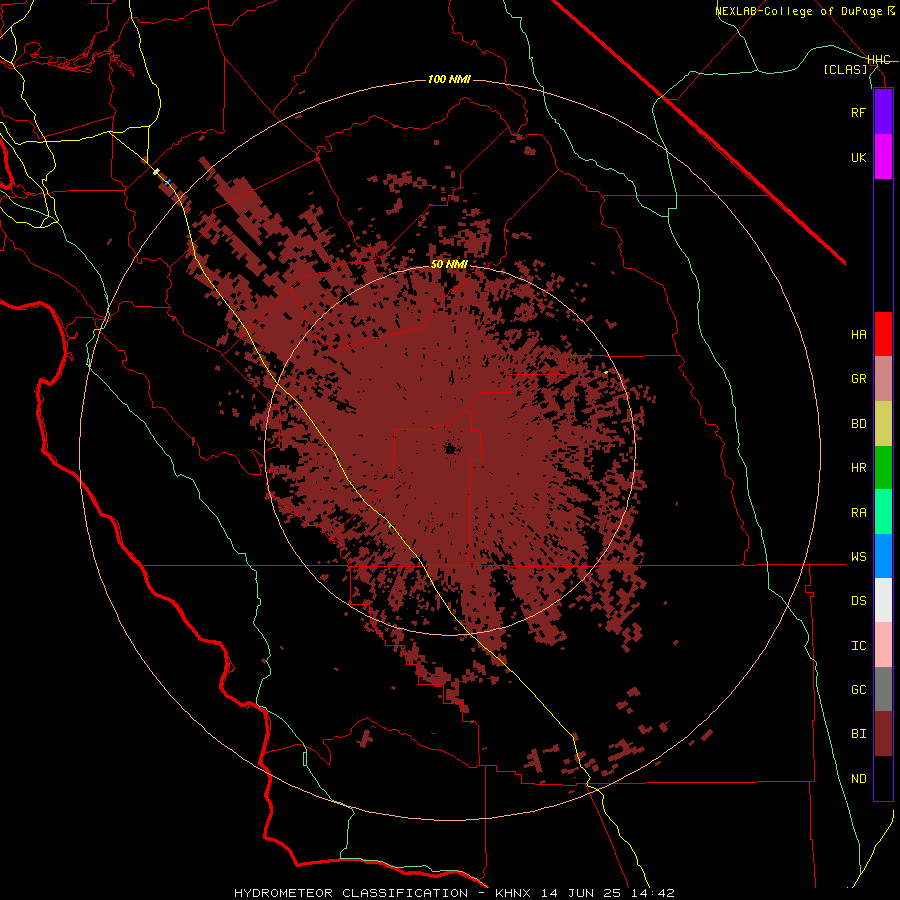Click the UK legend label
Image resolution: width=900 pixels, height=900 pixels.
click(858, 158)
